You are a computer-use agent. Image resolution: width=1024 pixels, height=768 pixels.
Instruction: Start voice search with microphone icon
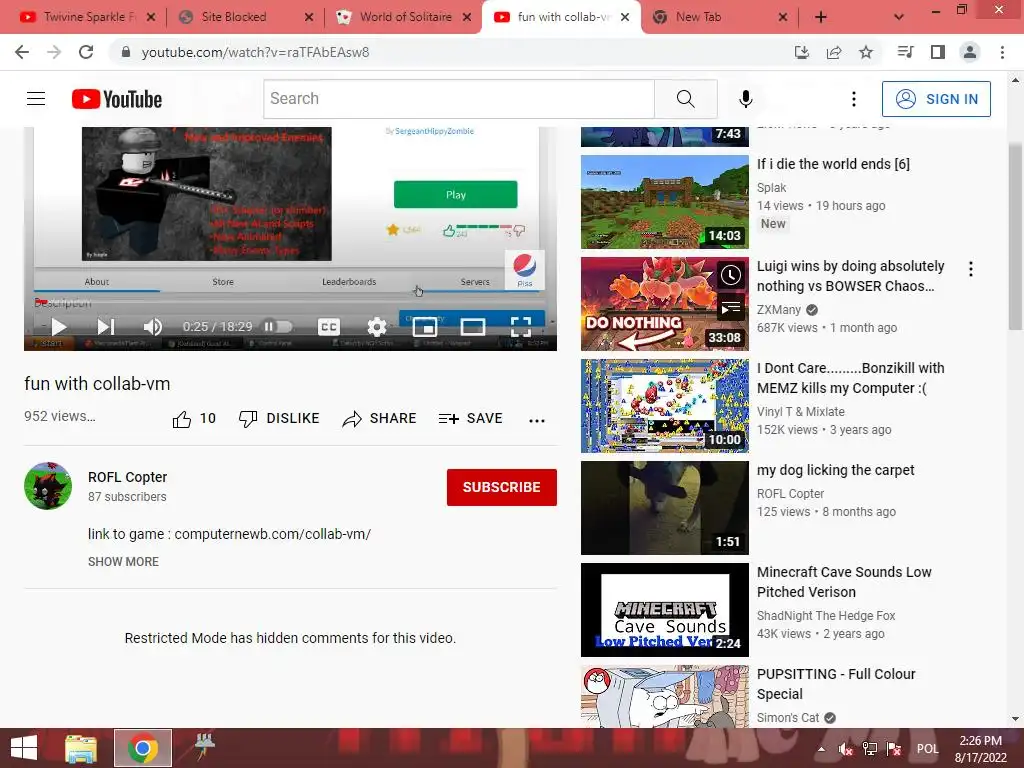pos(745,99)
